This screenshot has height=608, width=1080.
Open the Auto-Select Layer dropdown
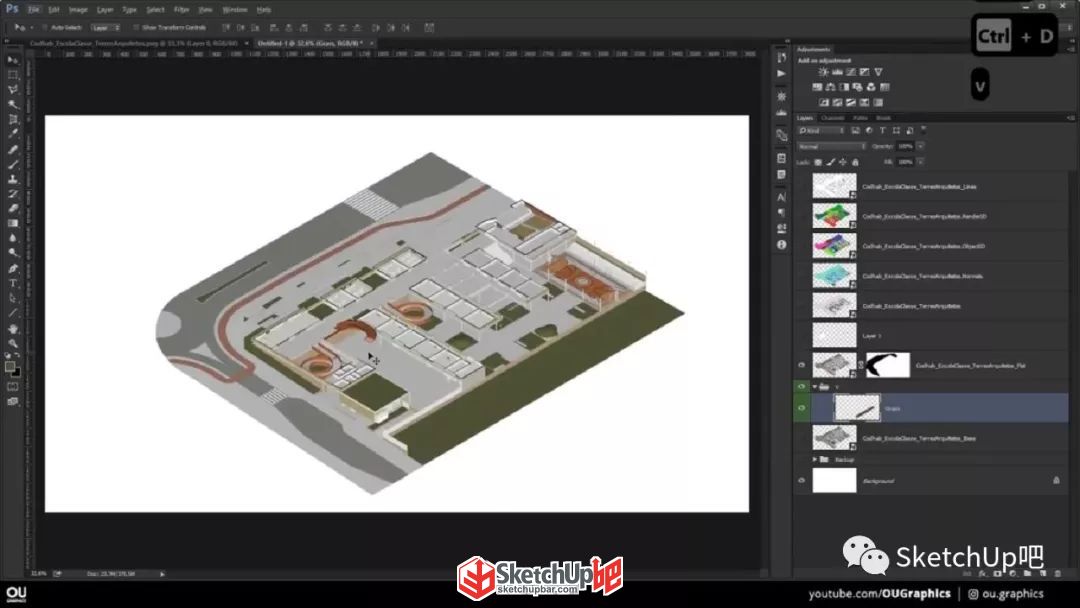click(105, 28)
